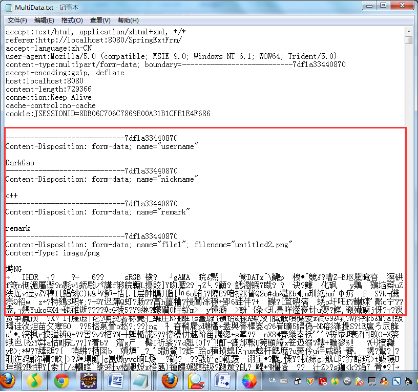The width and height of the screenshot is (418, 392).
Task: Click the blue square tray icon
Action: [x=397, y=381]
